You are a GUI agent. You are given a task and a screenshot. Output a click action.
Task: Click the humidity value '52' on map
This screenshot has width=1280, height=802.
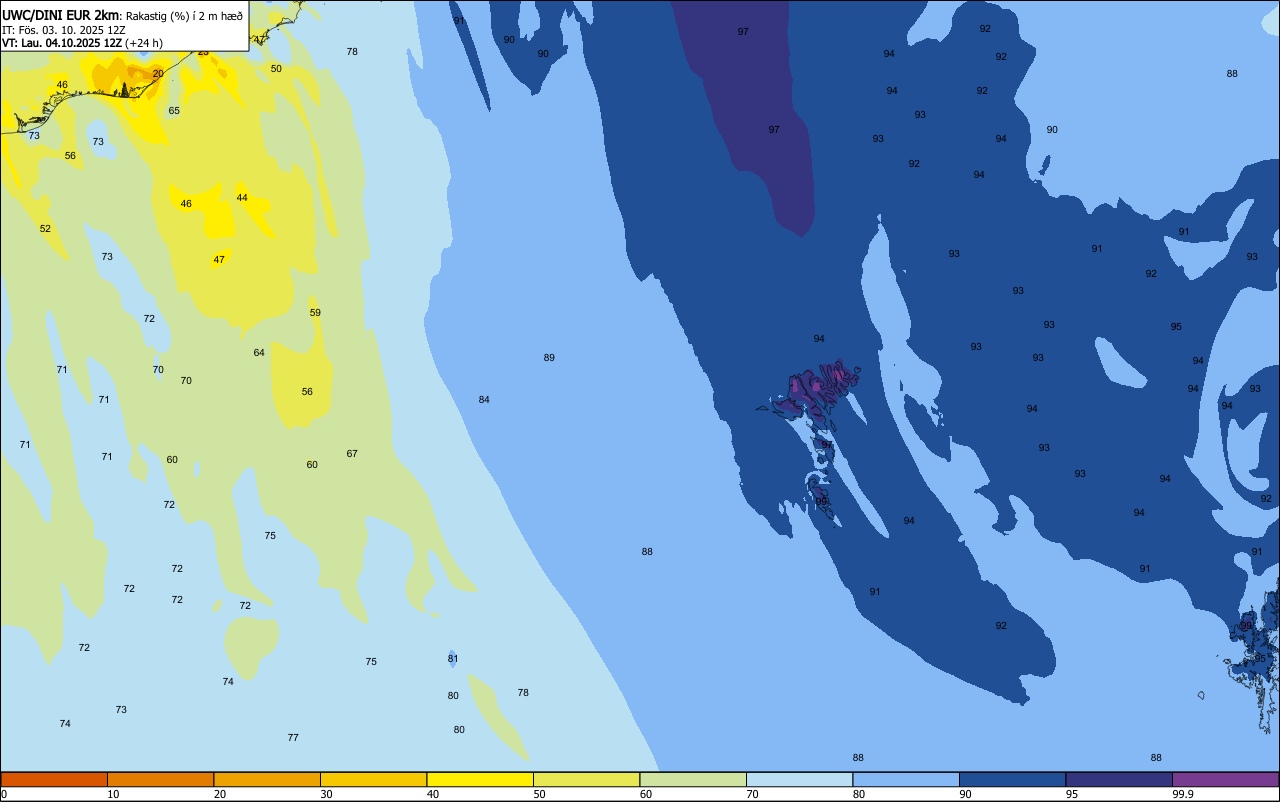click(45, 229)
